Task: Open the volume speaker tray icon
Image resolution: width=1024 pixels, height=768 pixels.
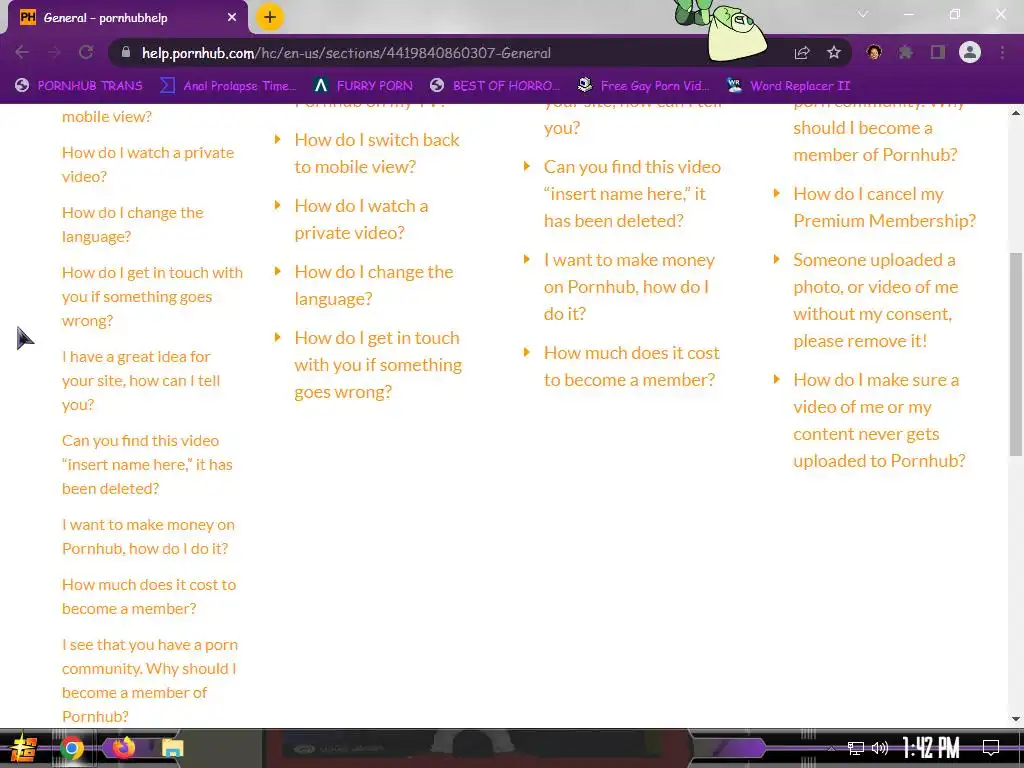Action: pyautogui.click(x=880, y=748)
